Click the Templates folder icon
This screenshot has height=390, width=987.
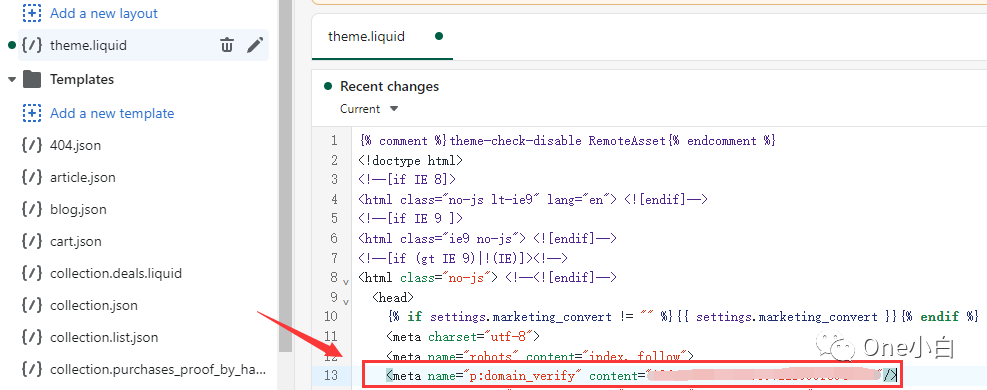[x=32, y=79]
